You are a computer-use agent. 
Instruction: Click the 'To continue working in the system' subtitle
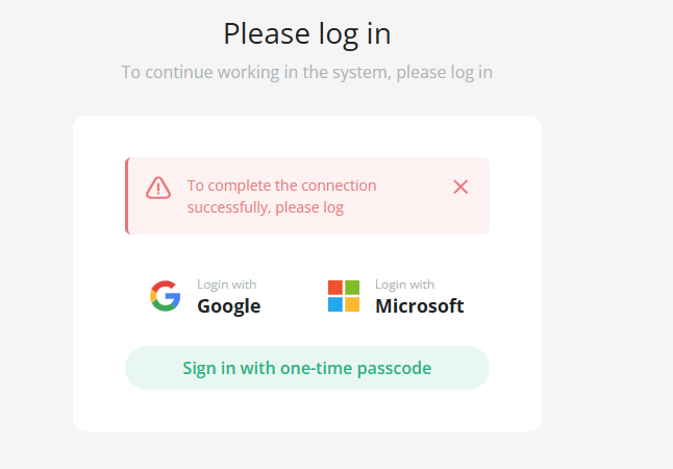[x=307, y=72]
